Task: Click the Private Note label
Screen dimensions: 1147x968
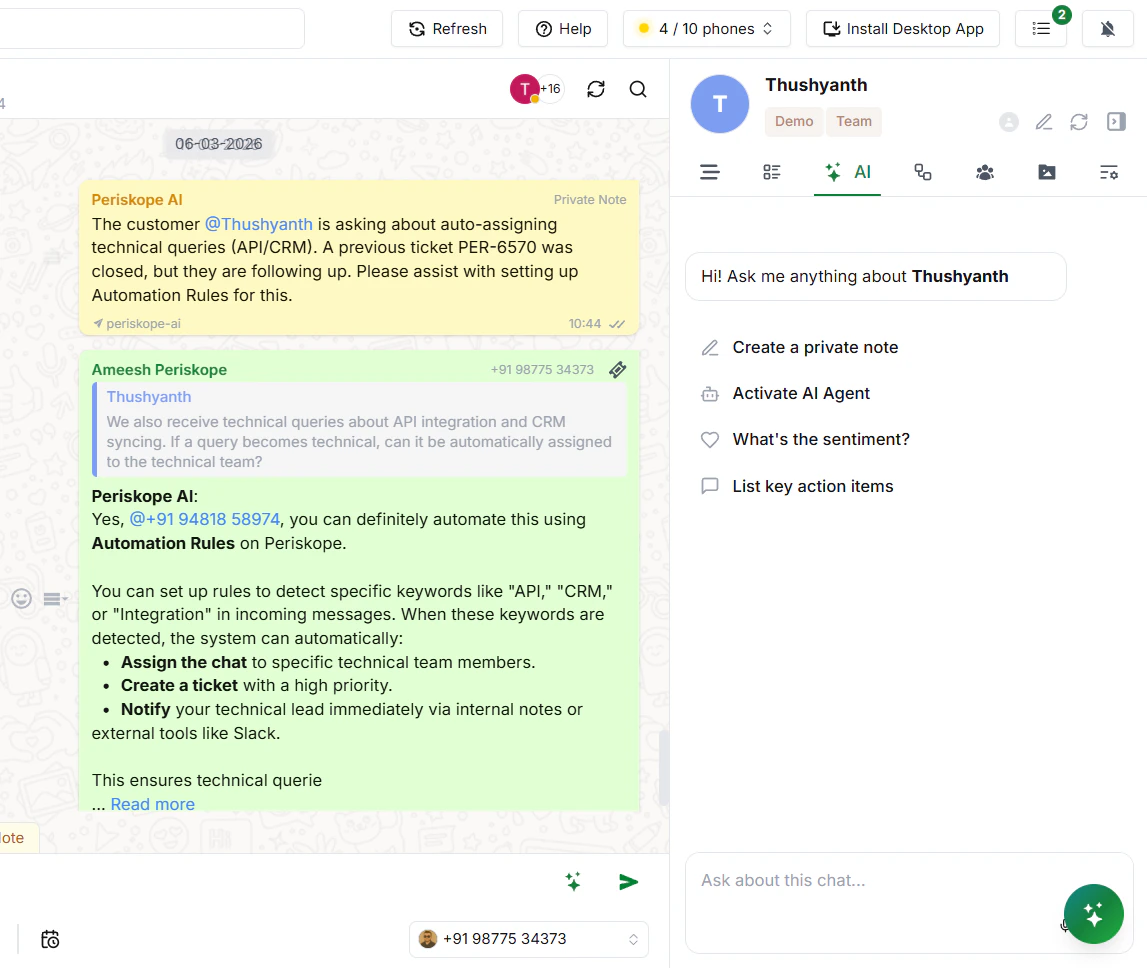Action: tap(590, 200)
